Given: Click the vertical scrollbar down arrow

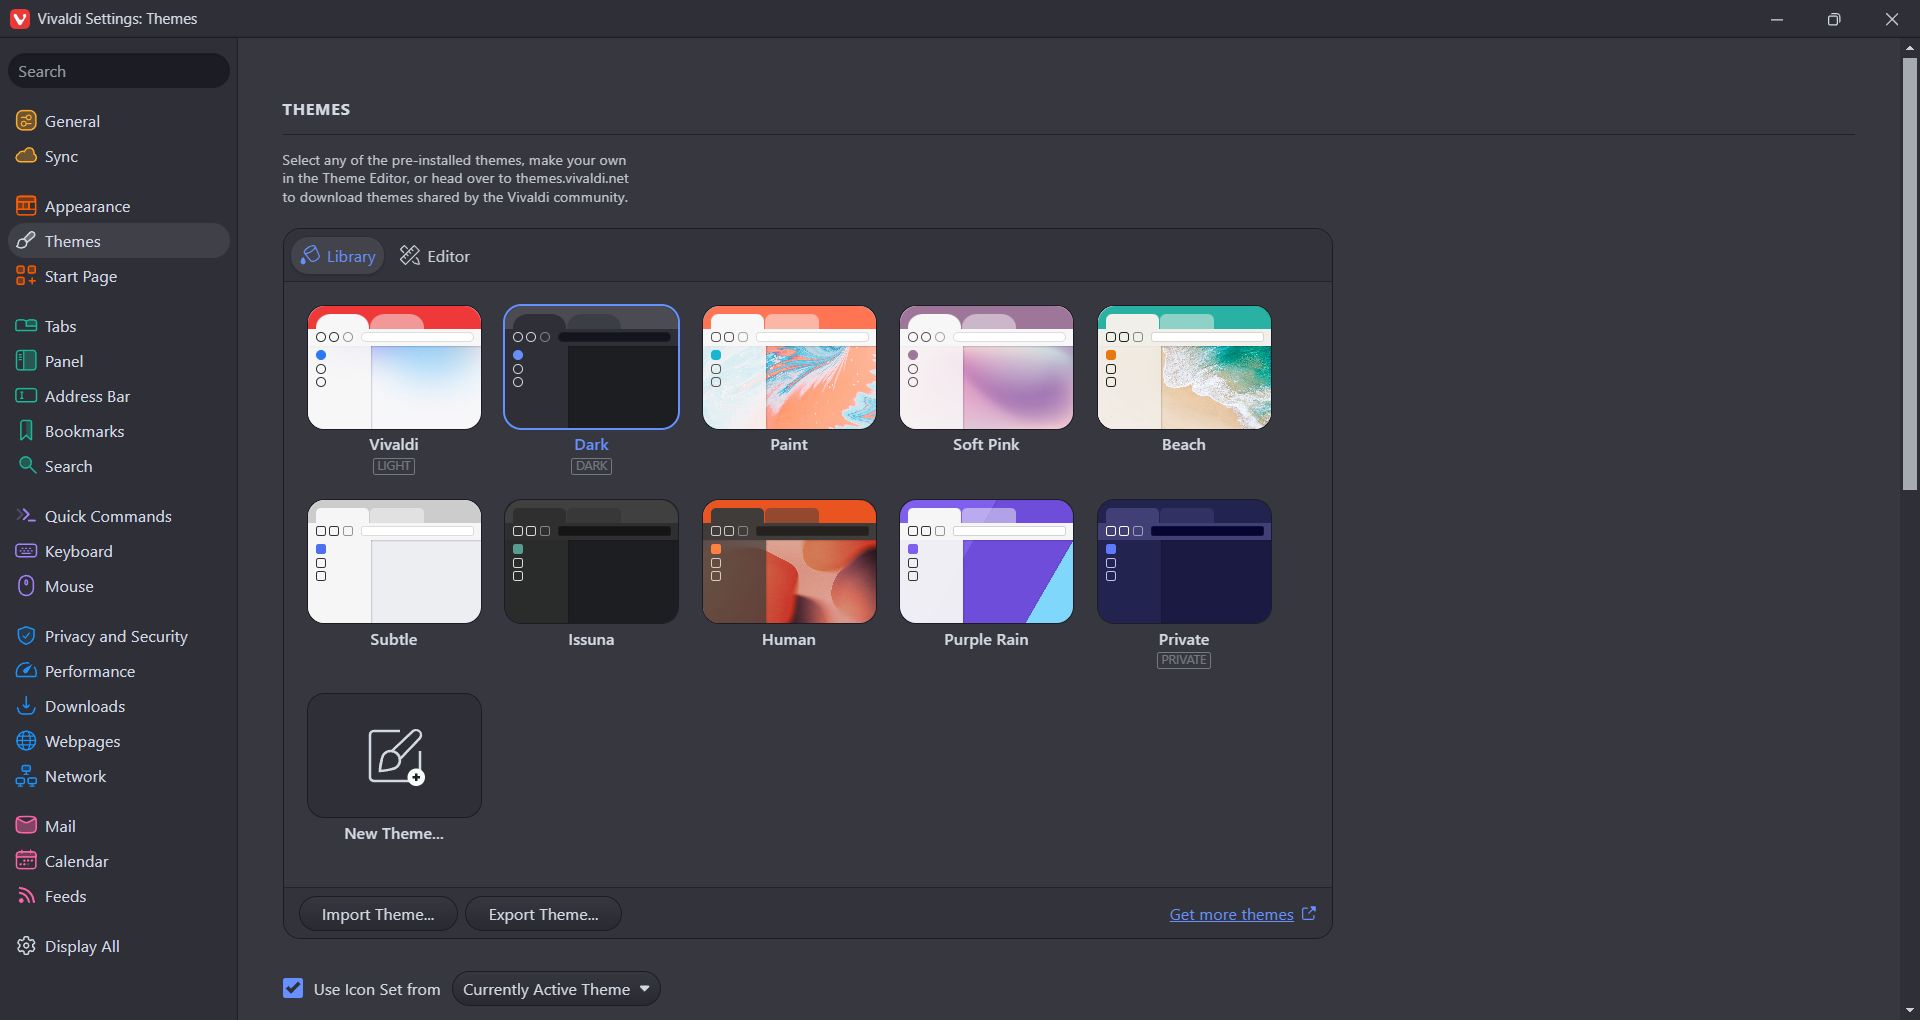Looking at the screenshot, I should (x=1910, y=1010).
